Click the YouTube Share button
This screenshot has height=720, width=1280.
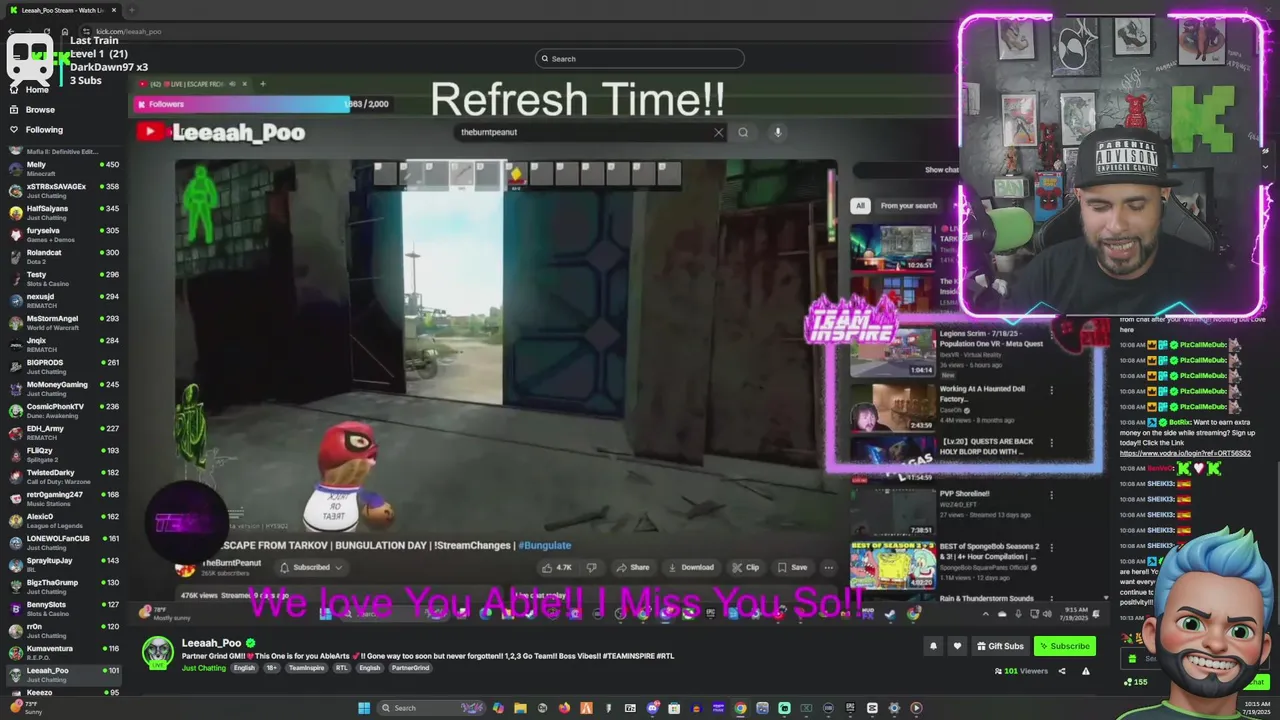(x=632, y=567)
